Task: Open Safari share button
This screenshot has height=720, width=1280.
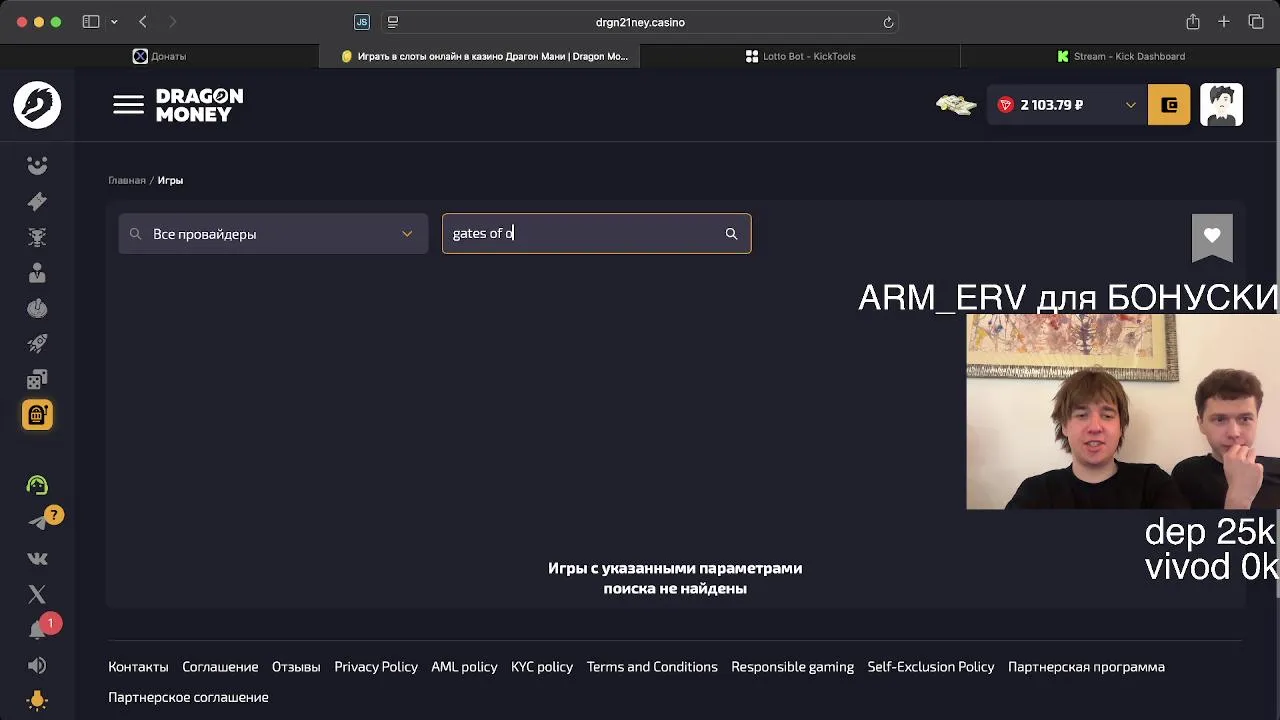Action: [1193, 22]
